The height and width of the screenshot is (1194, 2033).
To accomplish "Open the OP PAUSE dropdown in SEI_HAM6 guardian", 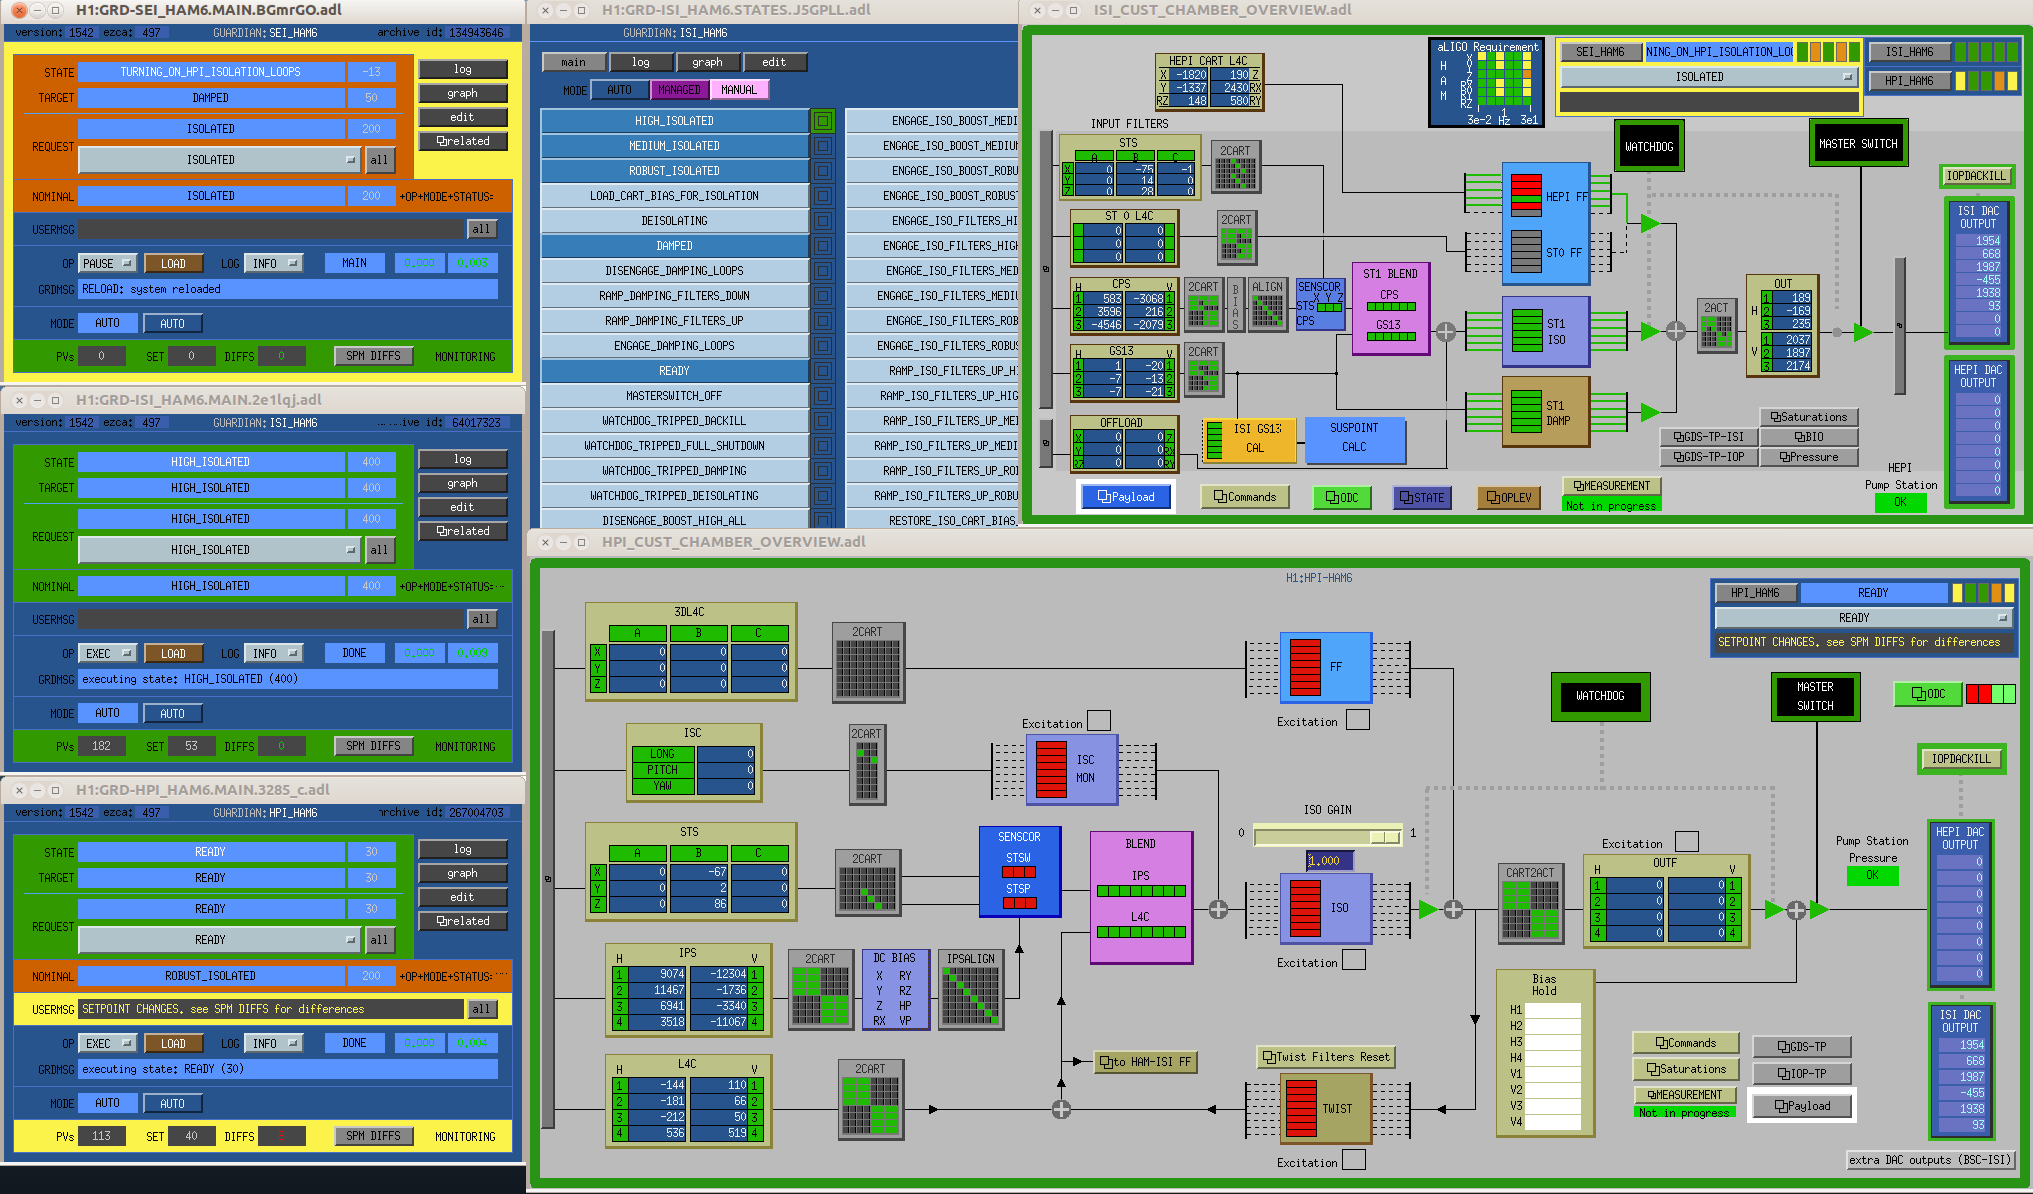I will point(107,264).
